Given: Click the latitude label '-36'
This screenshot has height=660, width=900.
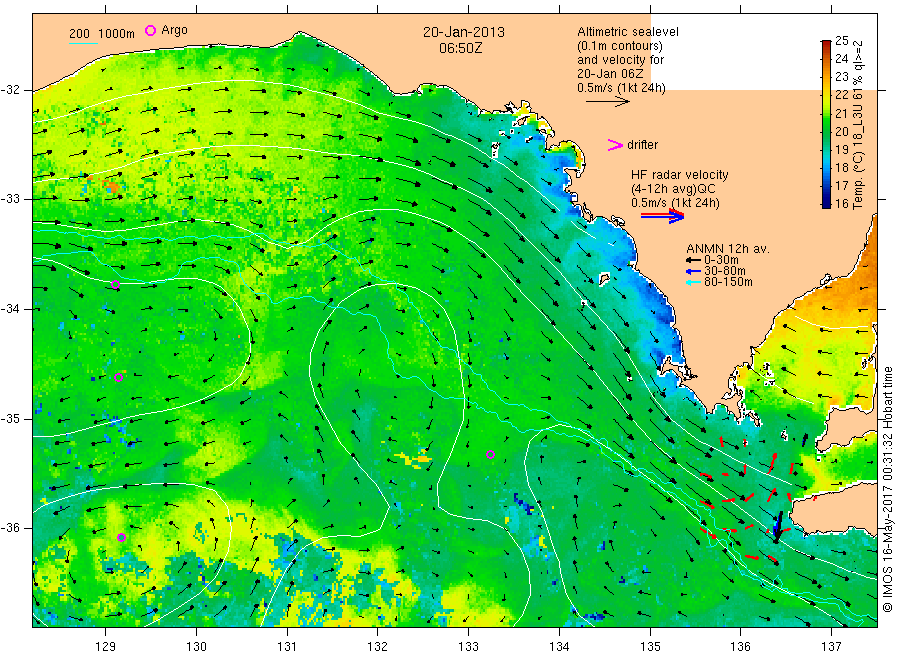Looking at the screenshot, I should click(10, 527).
